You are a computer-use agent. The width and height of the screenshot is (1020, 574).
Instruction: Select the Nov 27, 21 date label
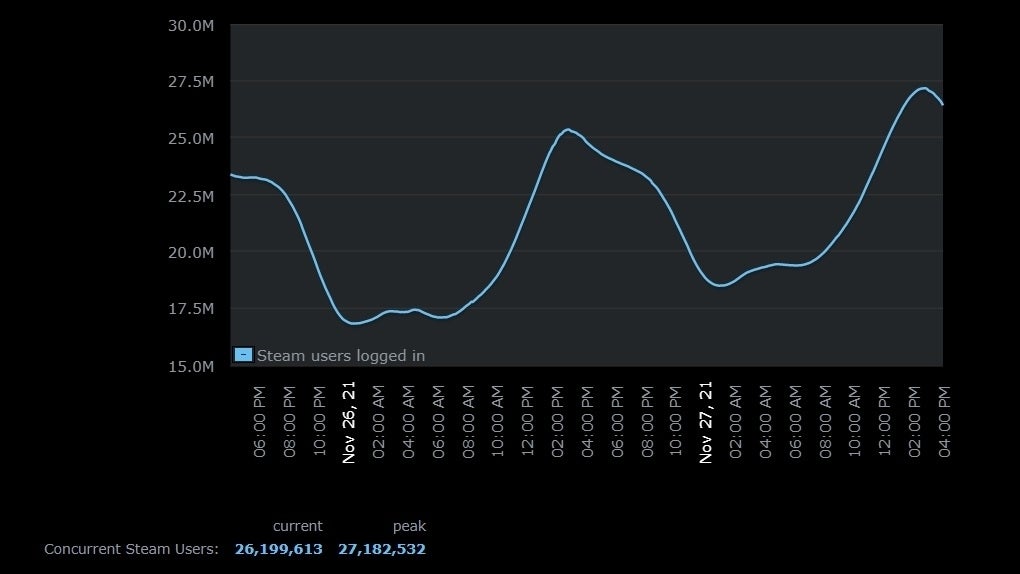[x=706, y=421]
